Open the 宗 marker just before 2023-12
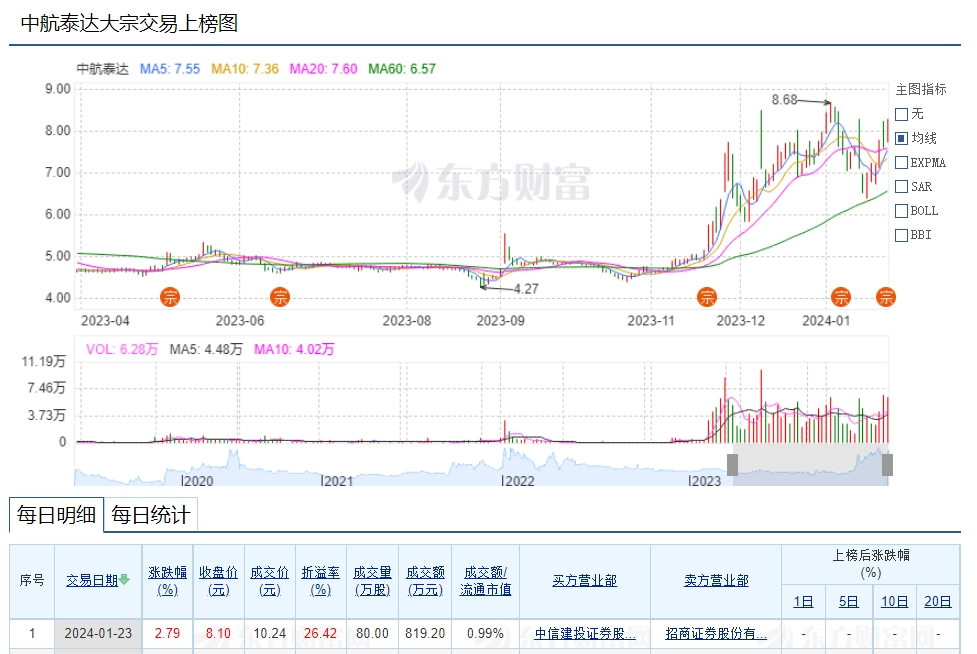977x654 pixels. tap(707, 296)
